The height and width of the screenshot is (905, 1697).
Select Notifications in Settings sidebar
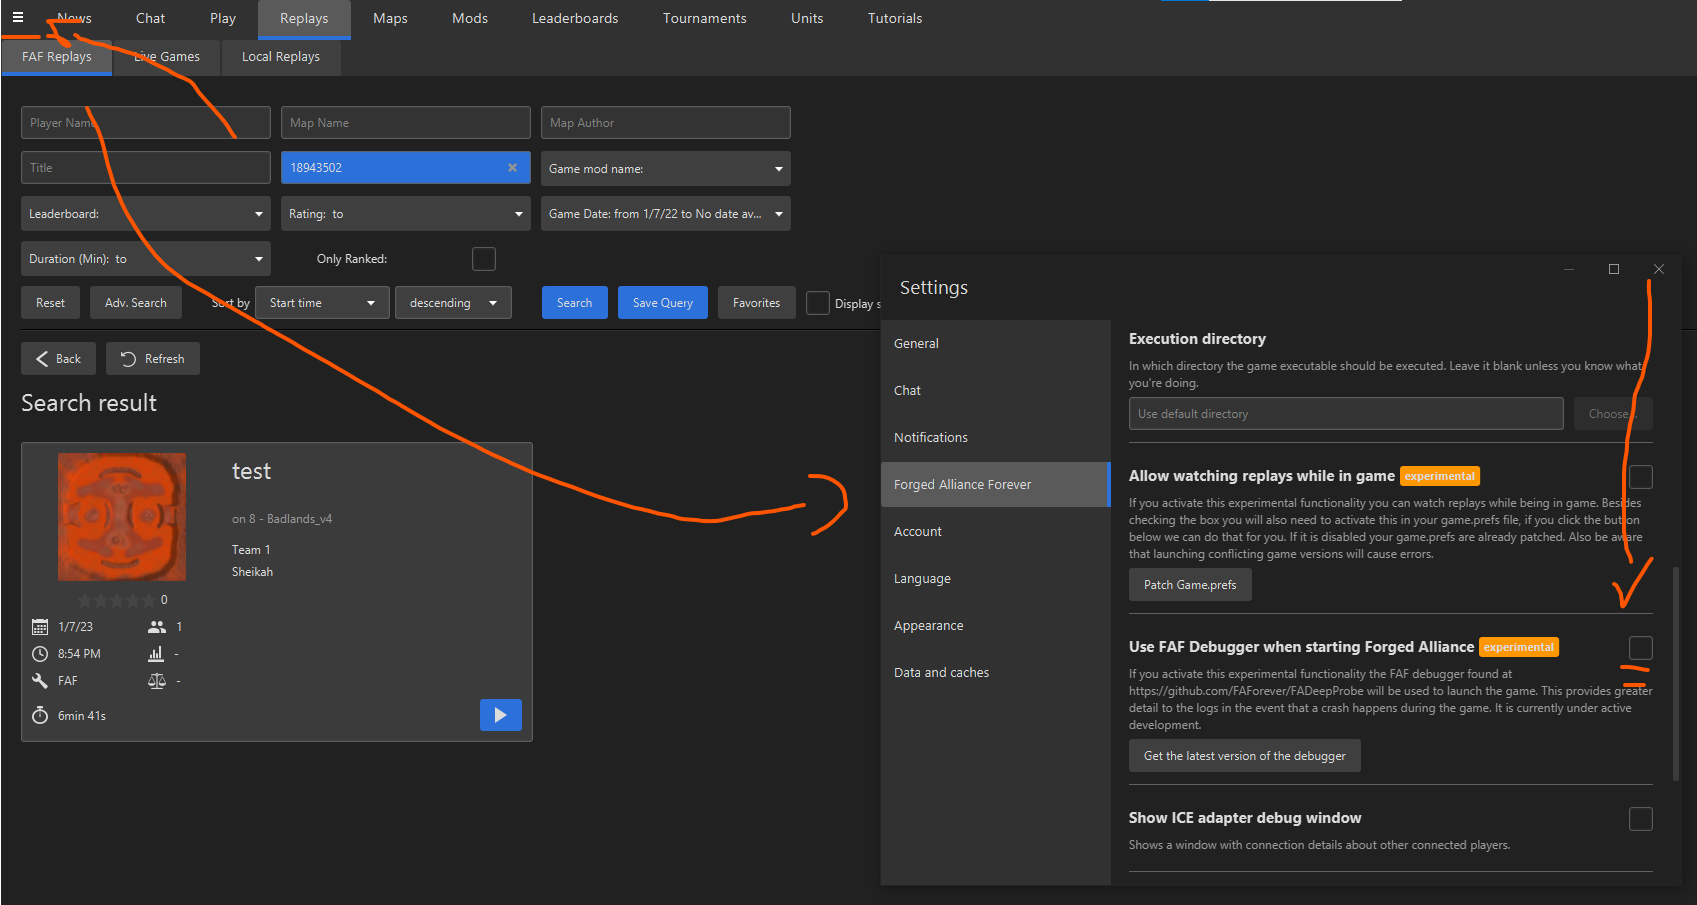[x=996, y=438]
